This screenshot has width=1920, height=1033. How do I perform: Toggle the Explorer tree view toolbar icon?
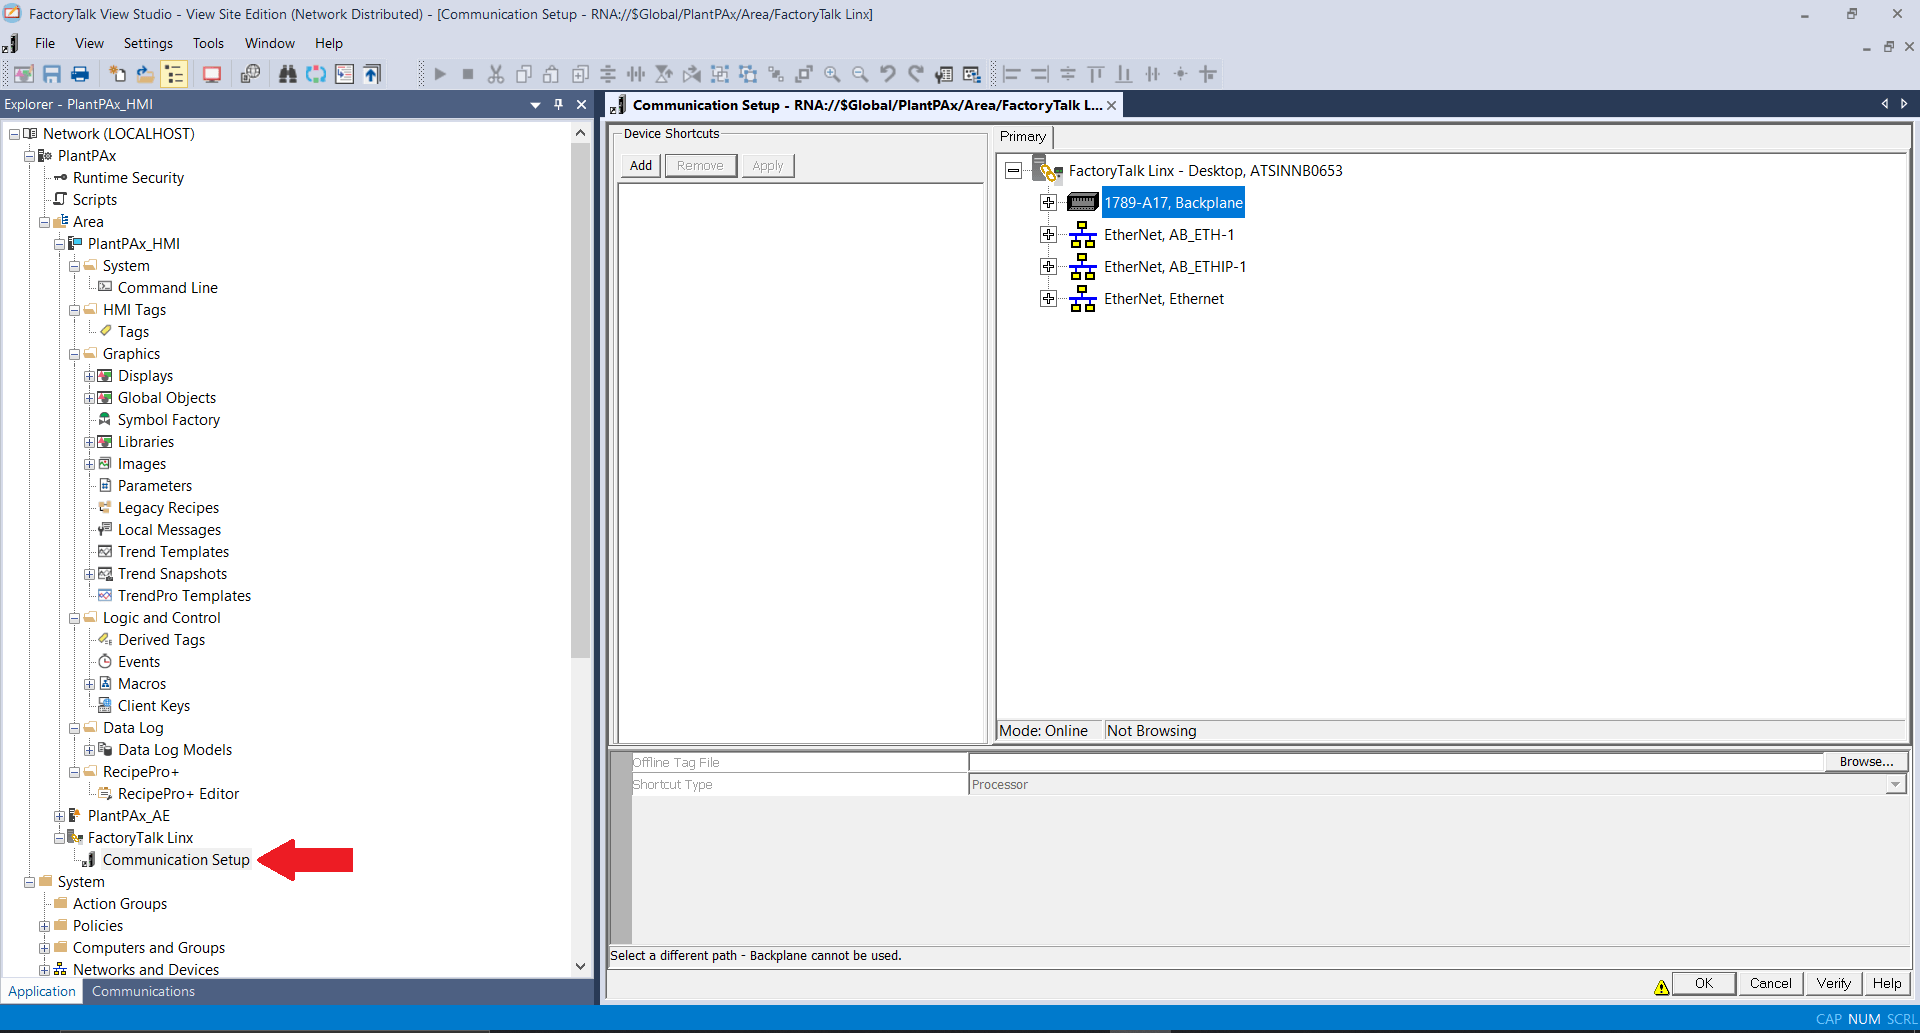pos(174,74)
